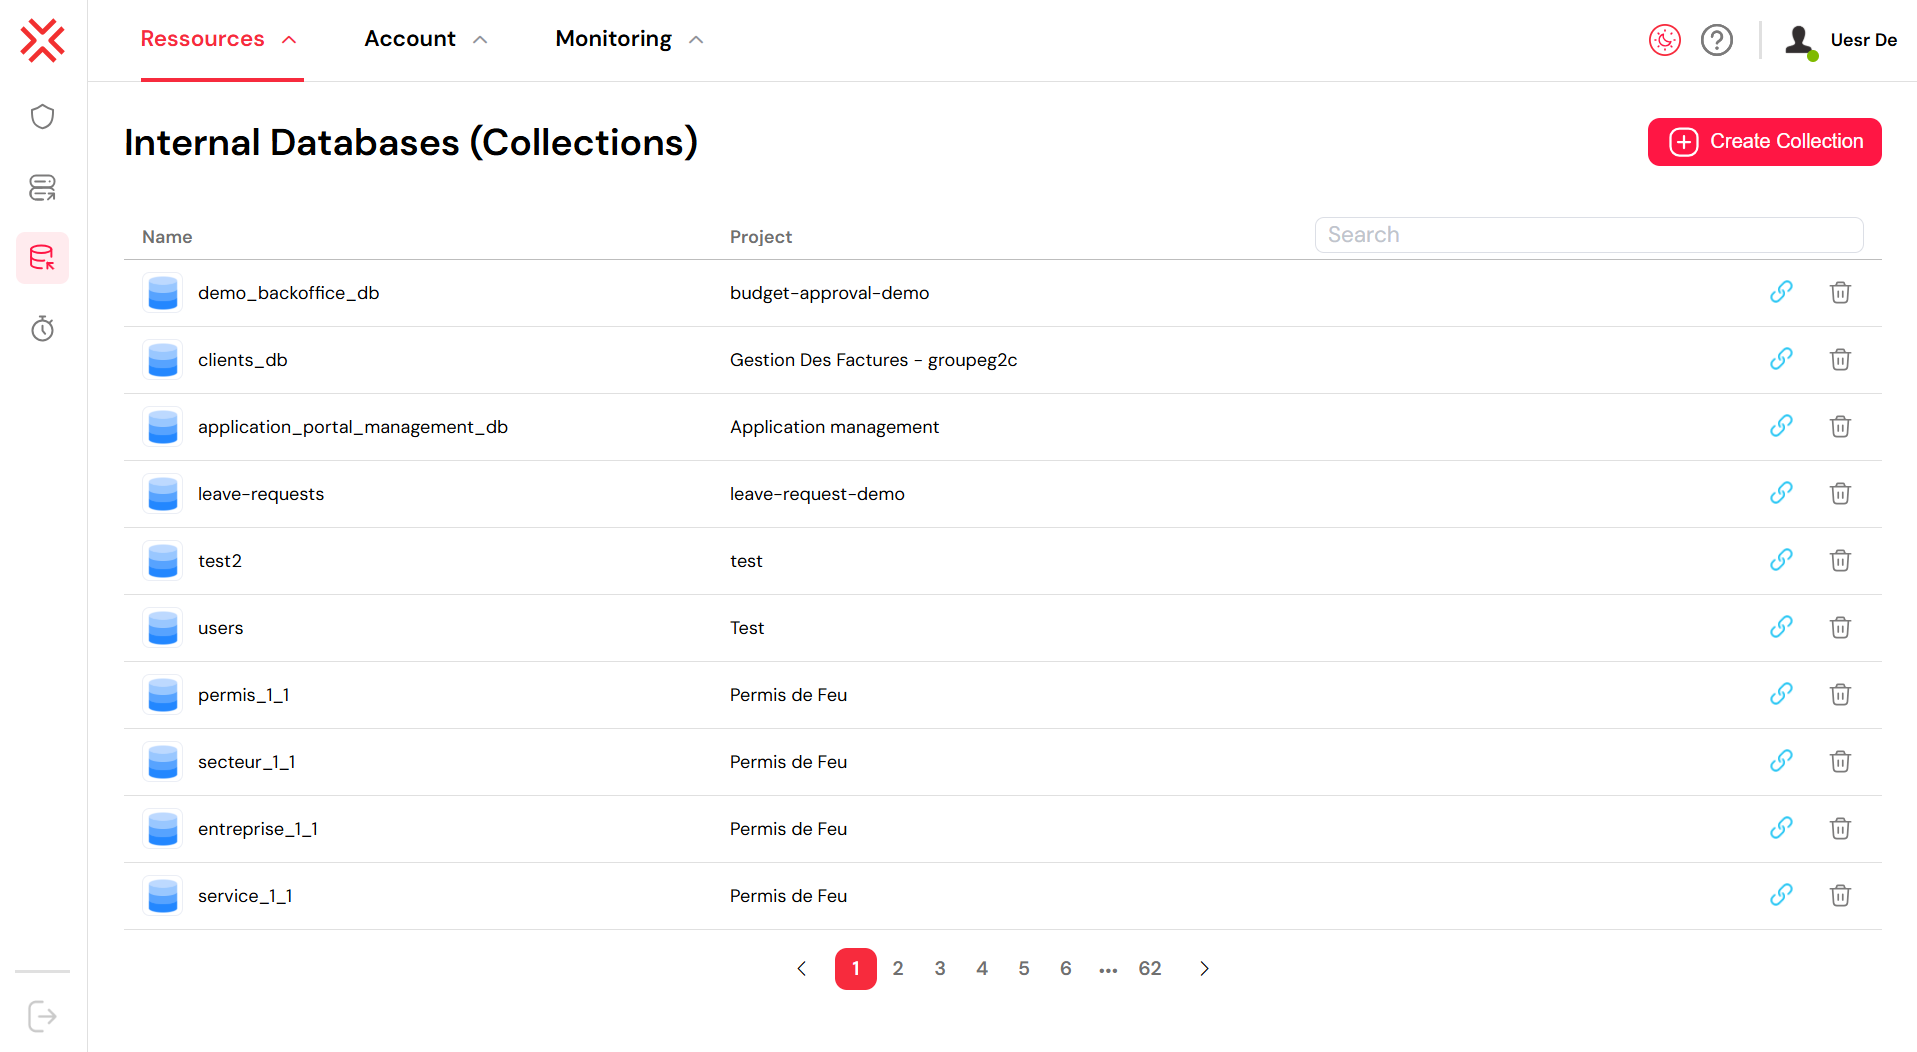The height and width of the screenshot is (1052, 1917).
Task: Open the Monitoring menu item
Action: pos(612,39)
